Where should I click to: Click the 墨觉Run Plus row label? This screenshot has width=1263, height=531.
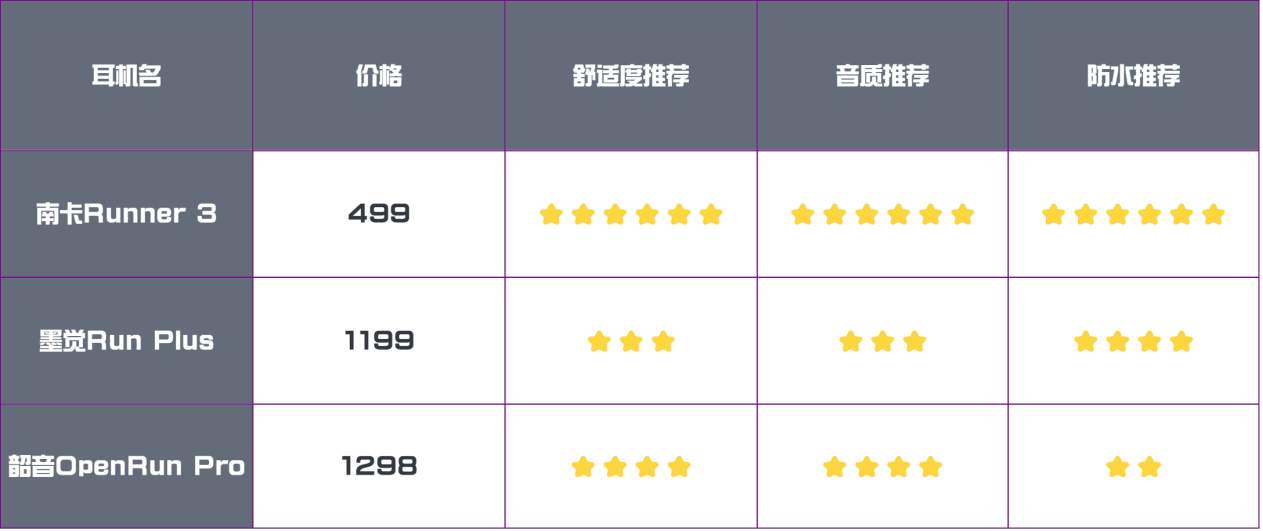click(126, 341)
